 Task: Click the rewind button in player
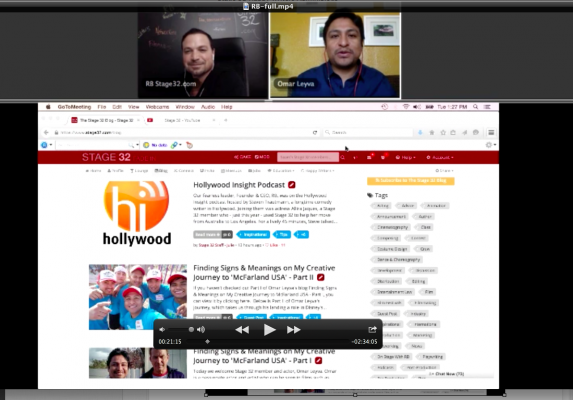(x=242, y=330)
